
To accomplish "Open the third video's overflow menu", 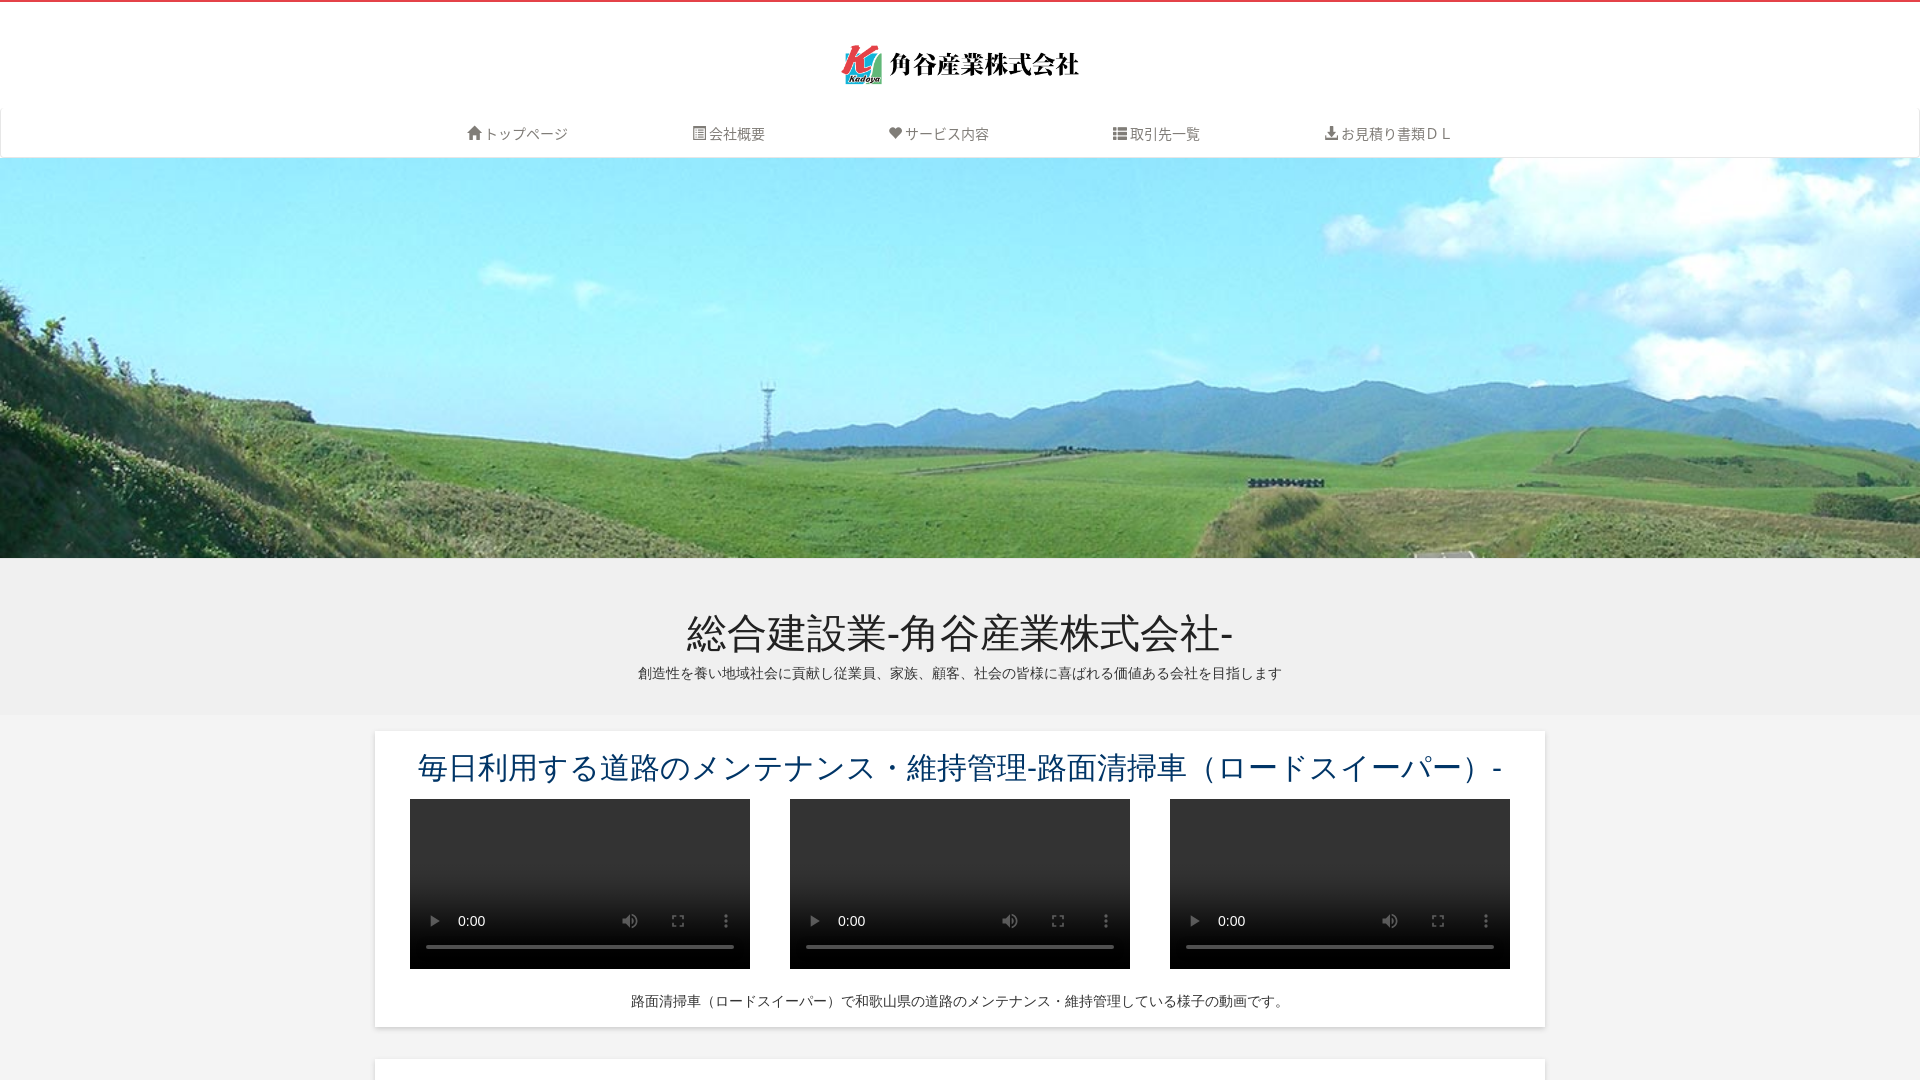I will (x=1486, y=921).
